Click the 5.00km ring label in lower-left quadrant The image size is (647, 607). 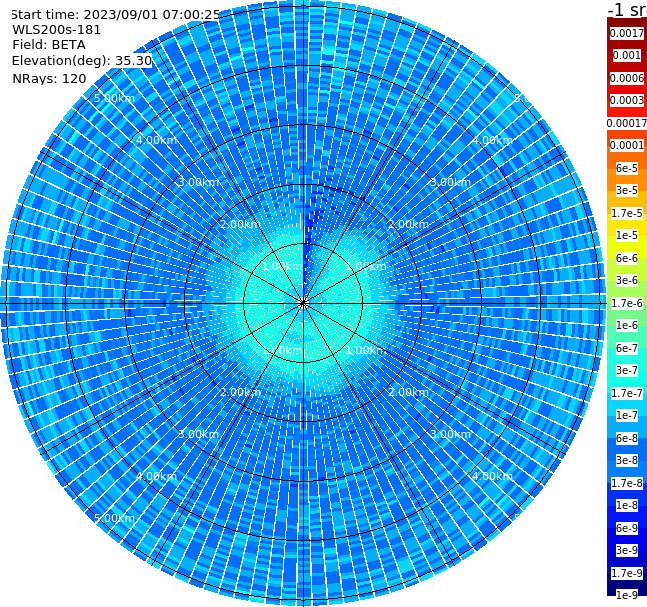click(x=114, y=518)
